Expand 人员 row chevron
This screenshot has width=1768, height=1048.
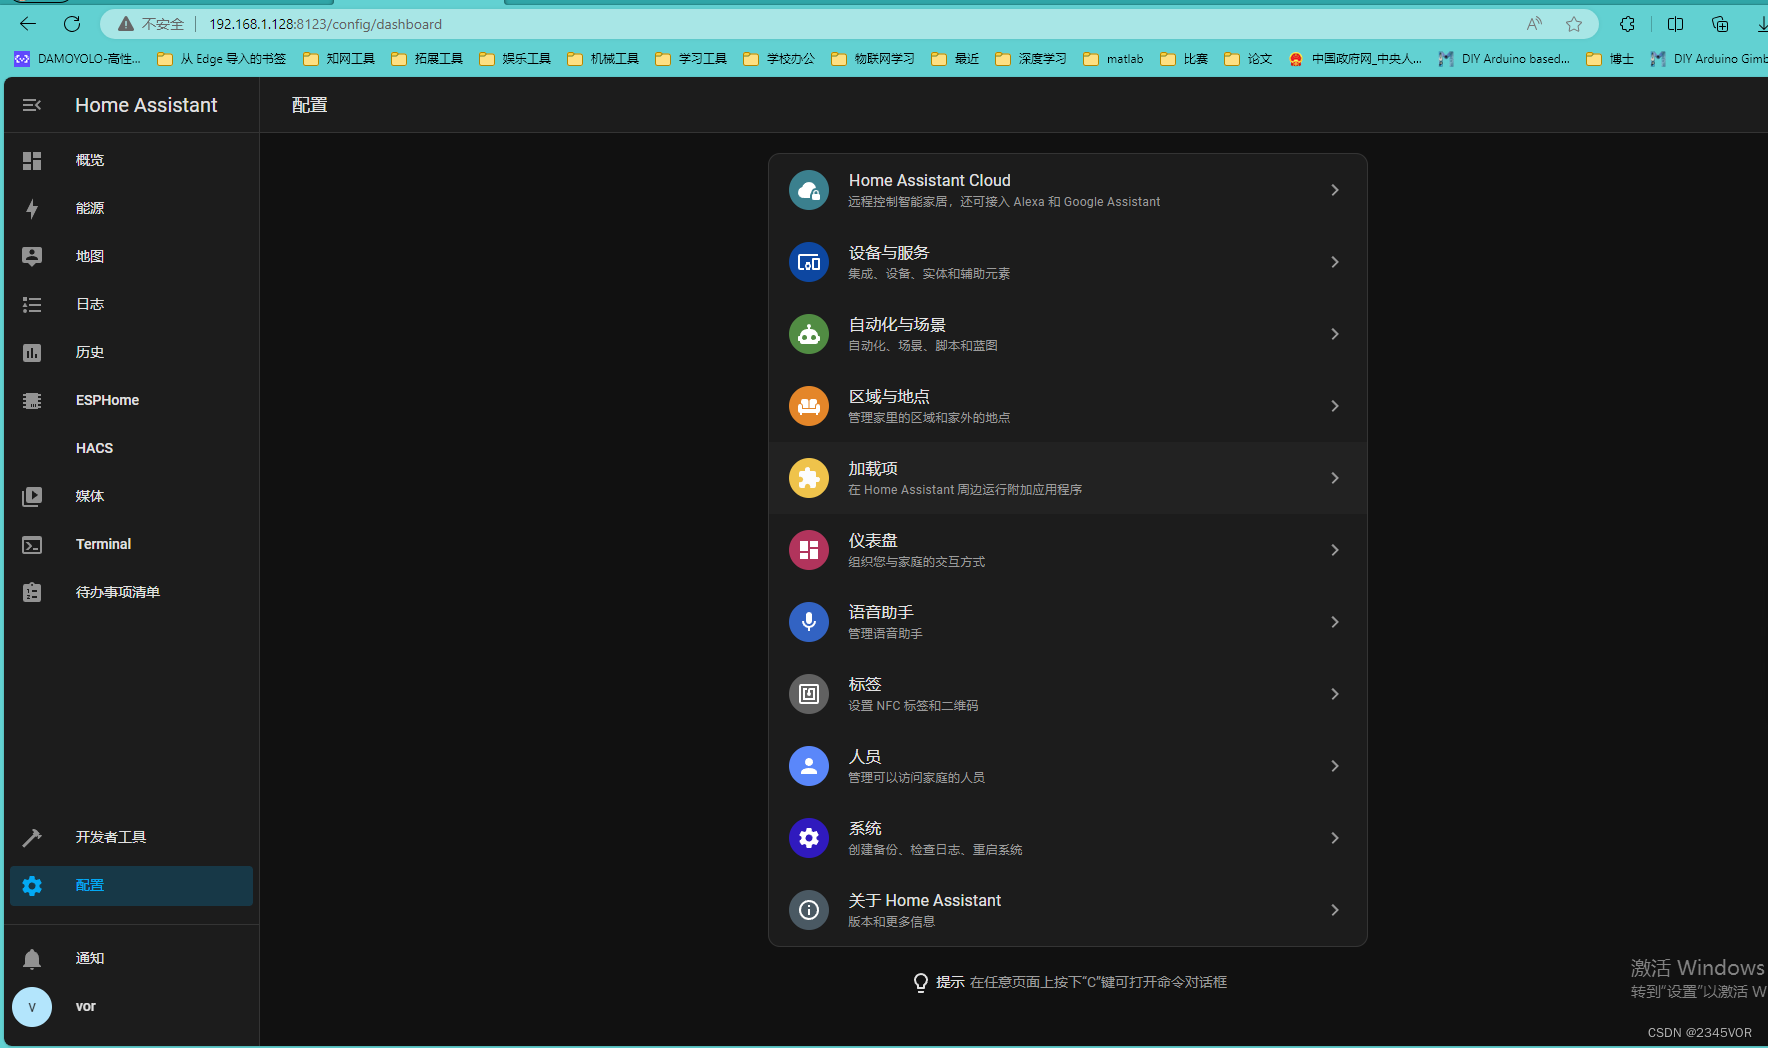tap(1335, 766)
